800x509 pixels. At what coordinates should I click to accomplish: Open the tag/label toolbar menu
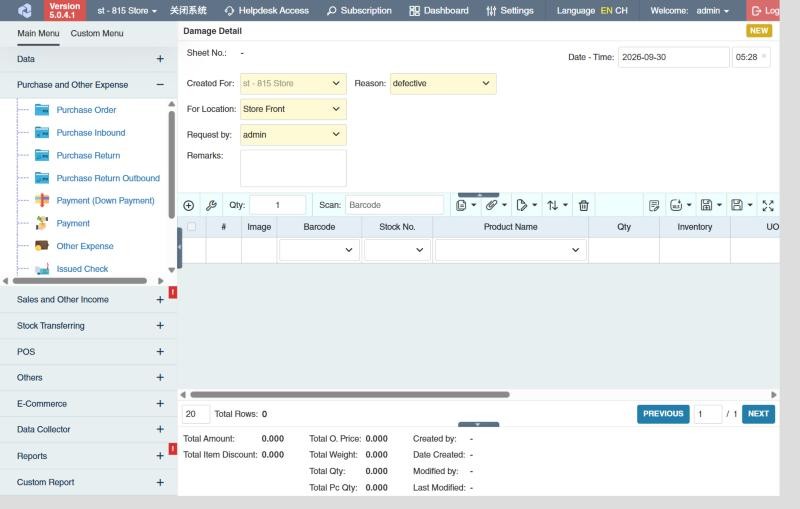(527, 205)
